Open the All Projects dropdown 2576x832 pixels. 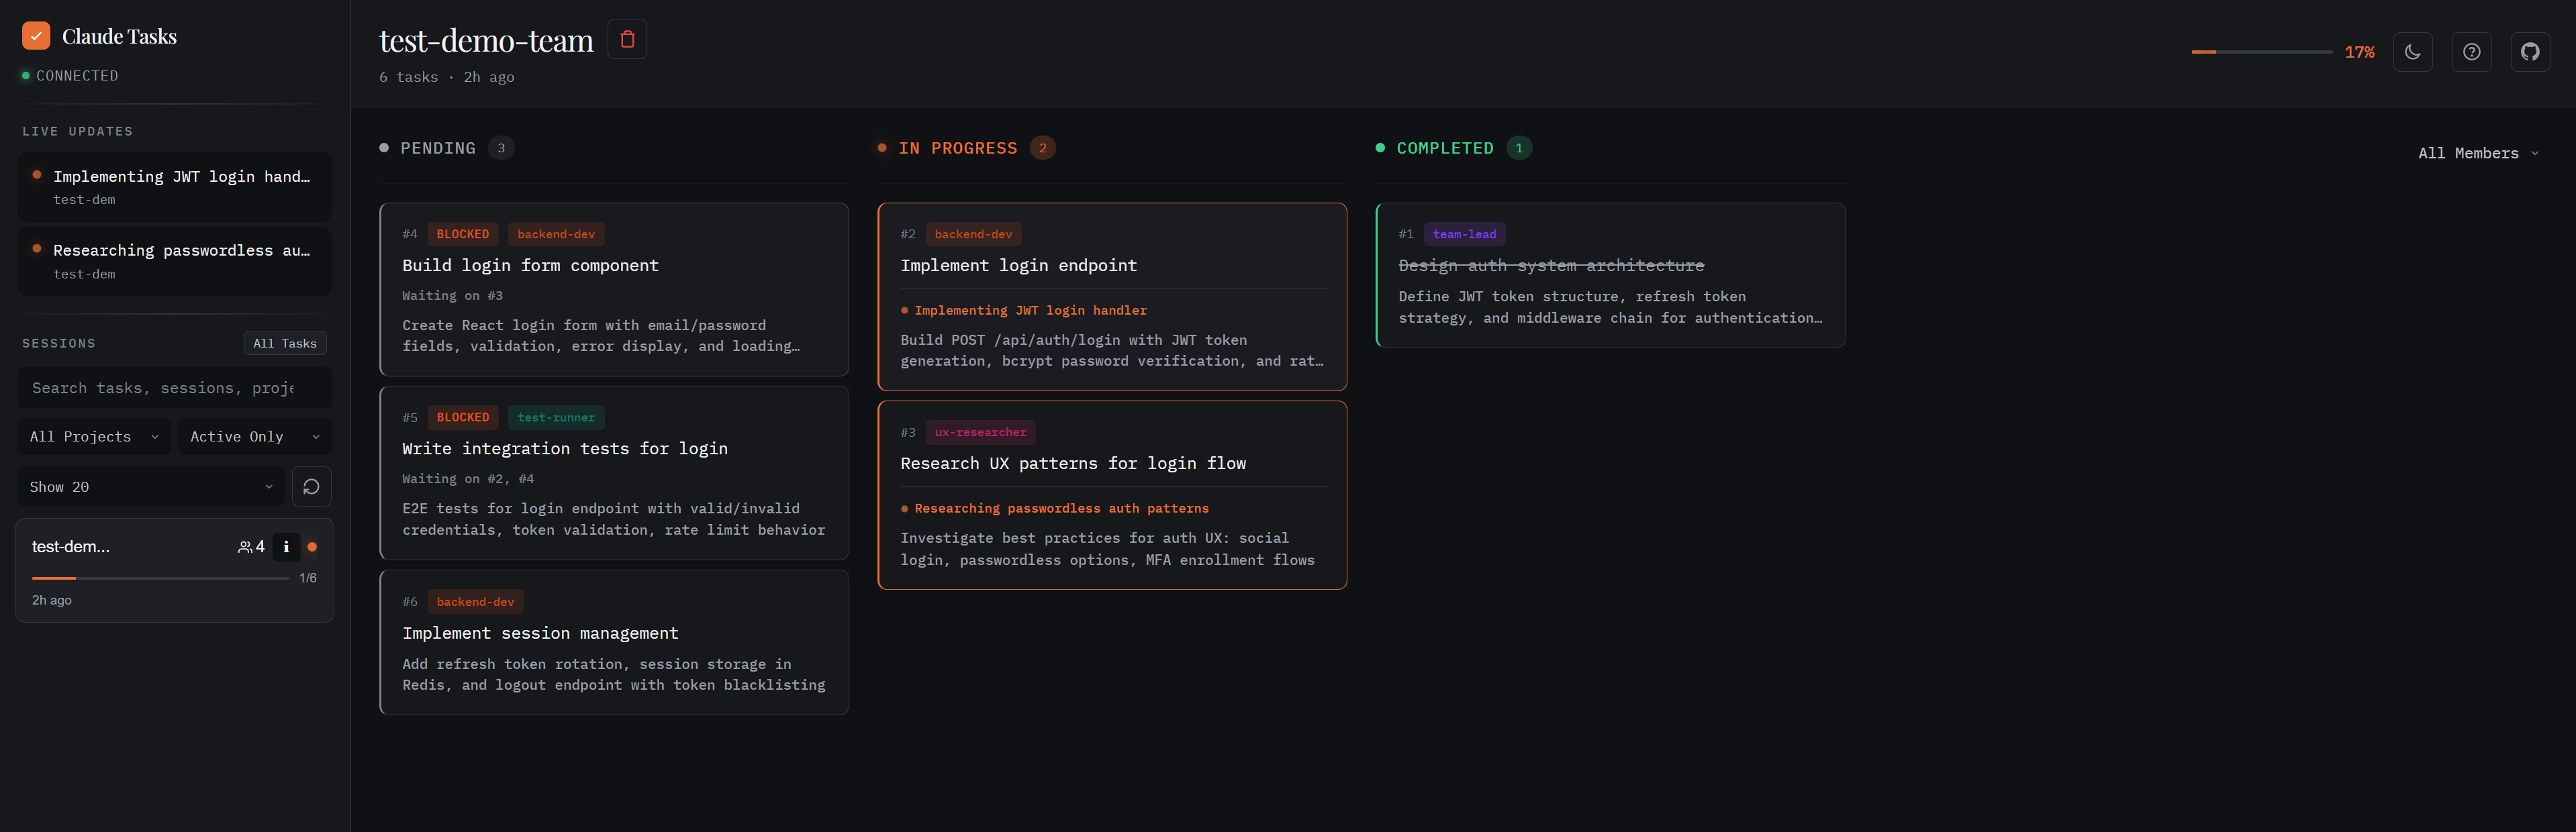pos(93,436)
